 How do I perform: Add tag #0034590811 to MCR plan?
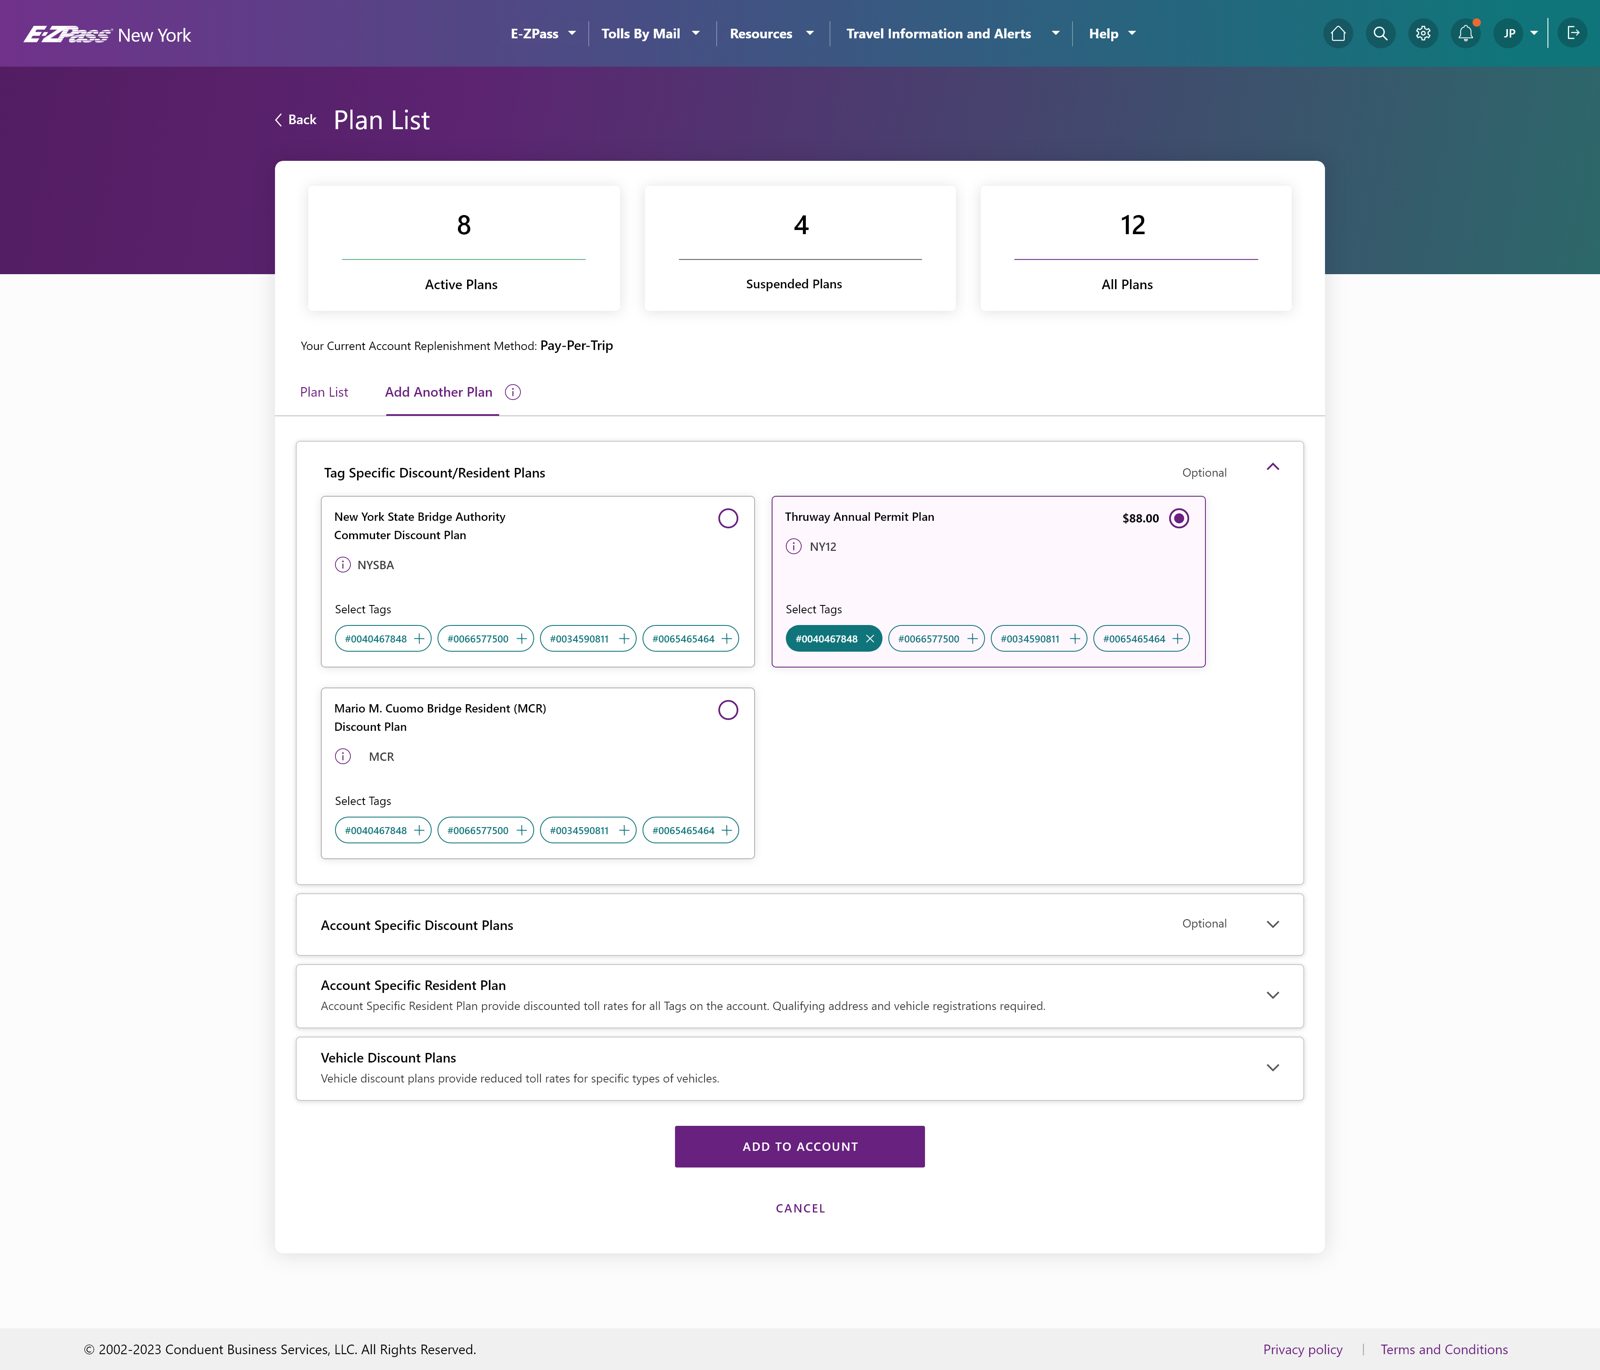tap(588, 830)
